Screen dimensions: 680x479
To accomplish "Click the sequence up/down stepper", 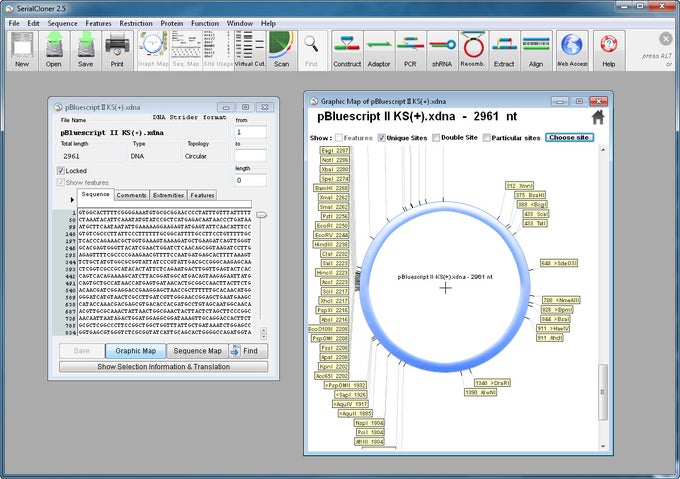I will pyautogui.click(x=263, y=334).
